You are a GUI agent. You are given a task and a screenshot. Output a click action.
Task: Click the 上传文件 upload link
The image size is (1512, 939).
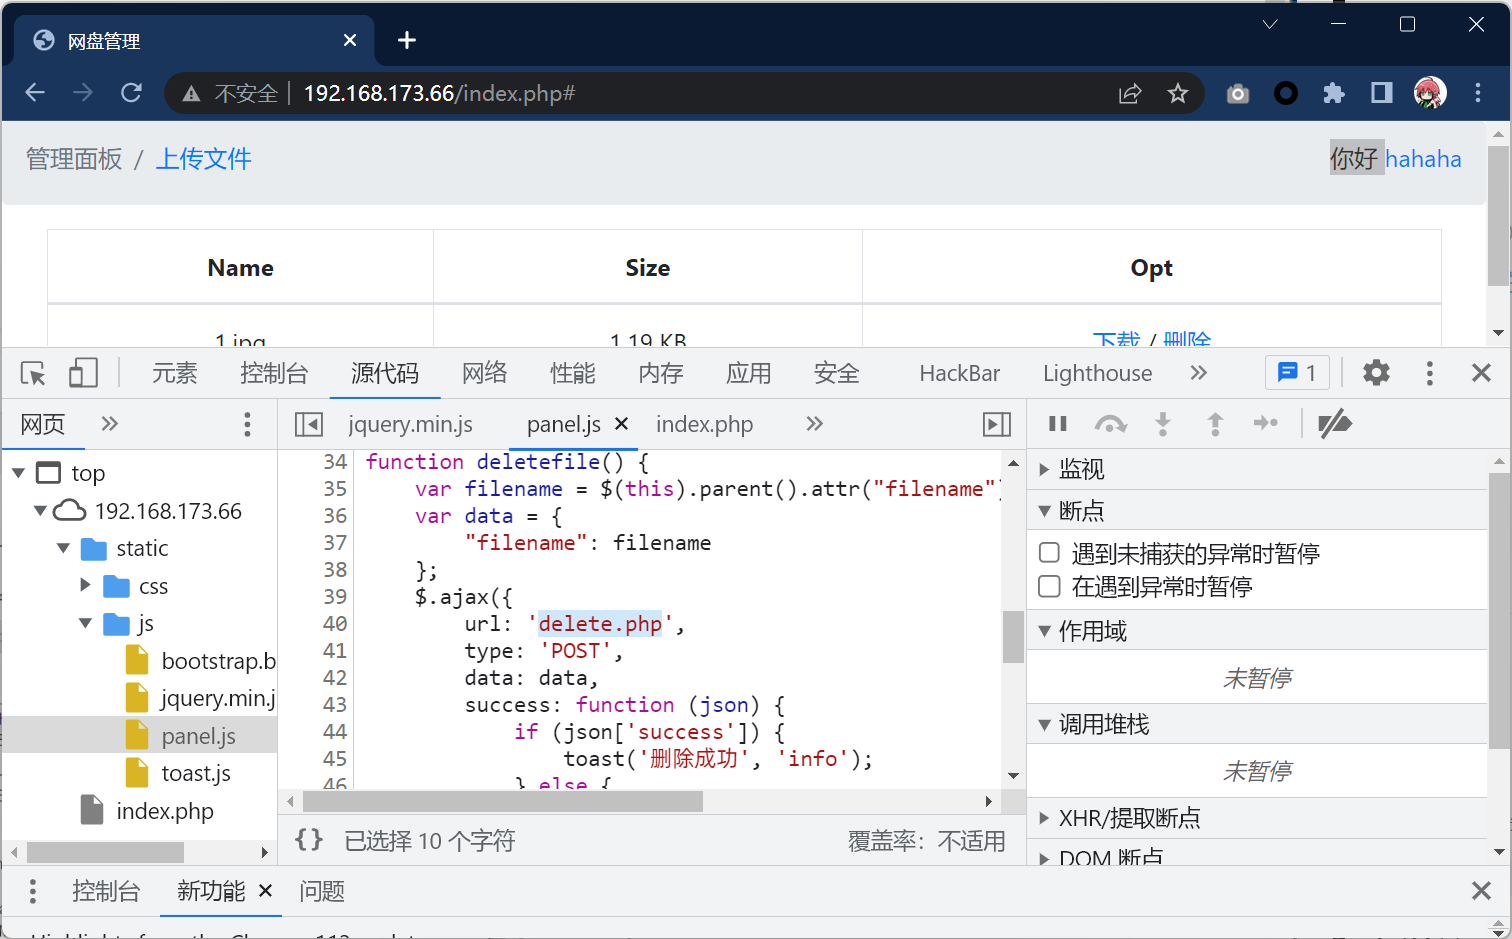point(203,159)
